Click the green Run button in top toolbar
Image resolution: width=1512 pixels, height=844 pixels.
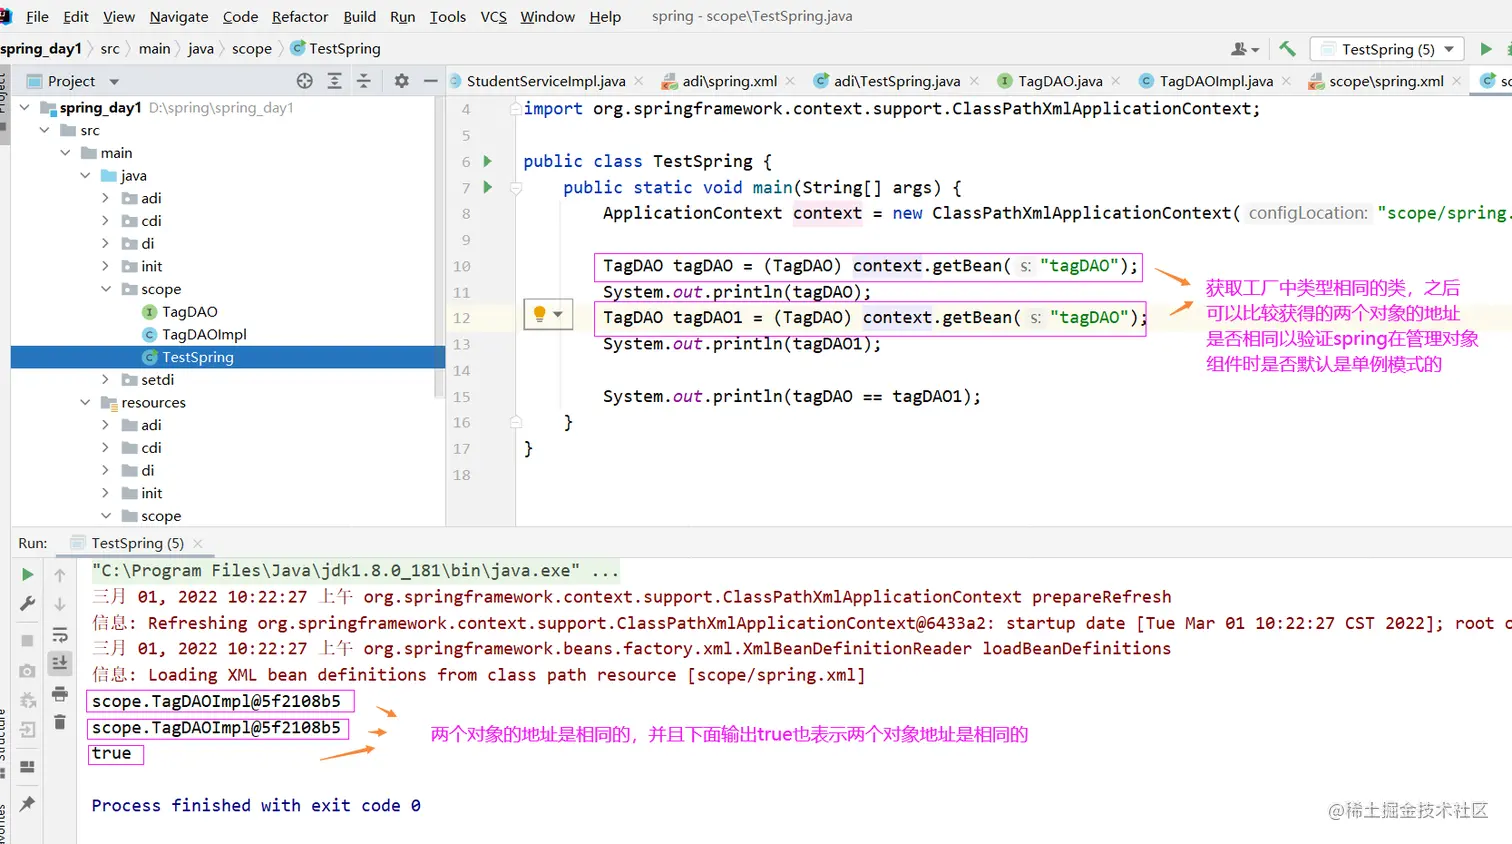point(1486,48)
